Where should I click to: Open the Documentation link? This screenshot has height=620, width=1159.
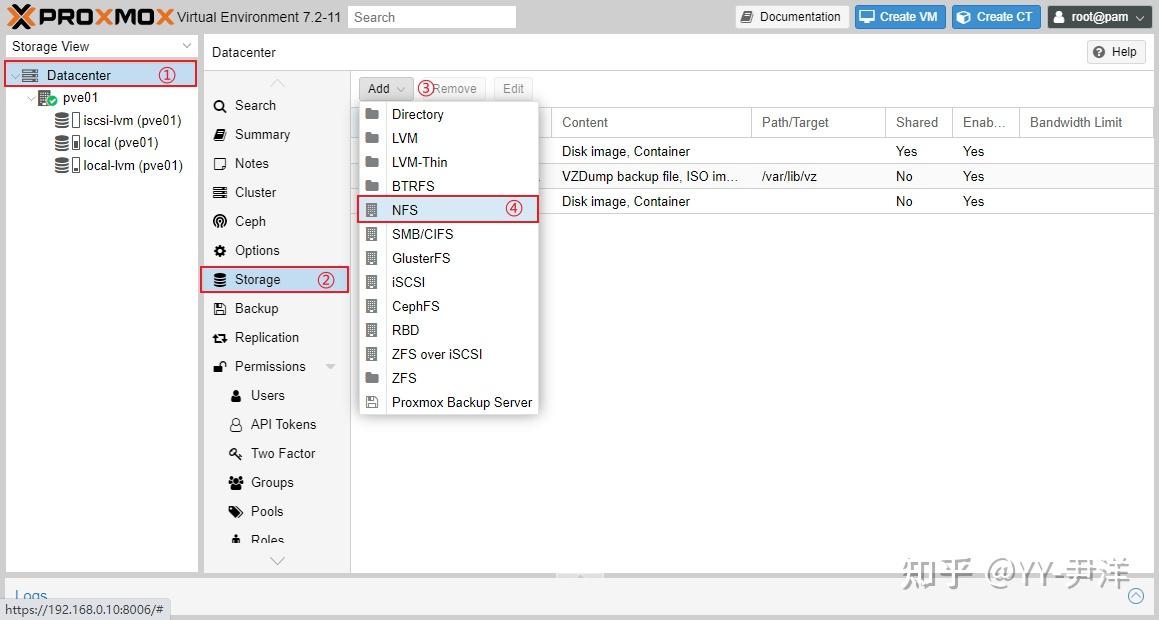pos(792,17)
